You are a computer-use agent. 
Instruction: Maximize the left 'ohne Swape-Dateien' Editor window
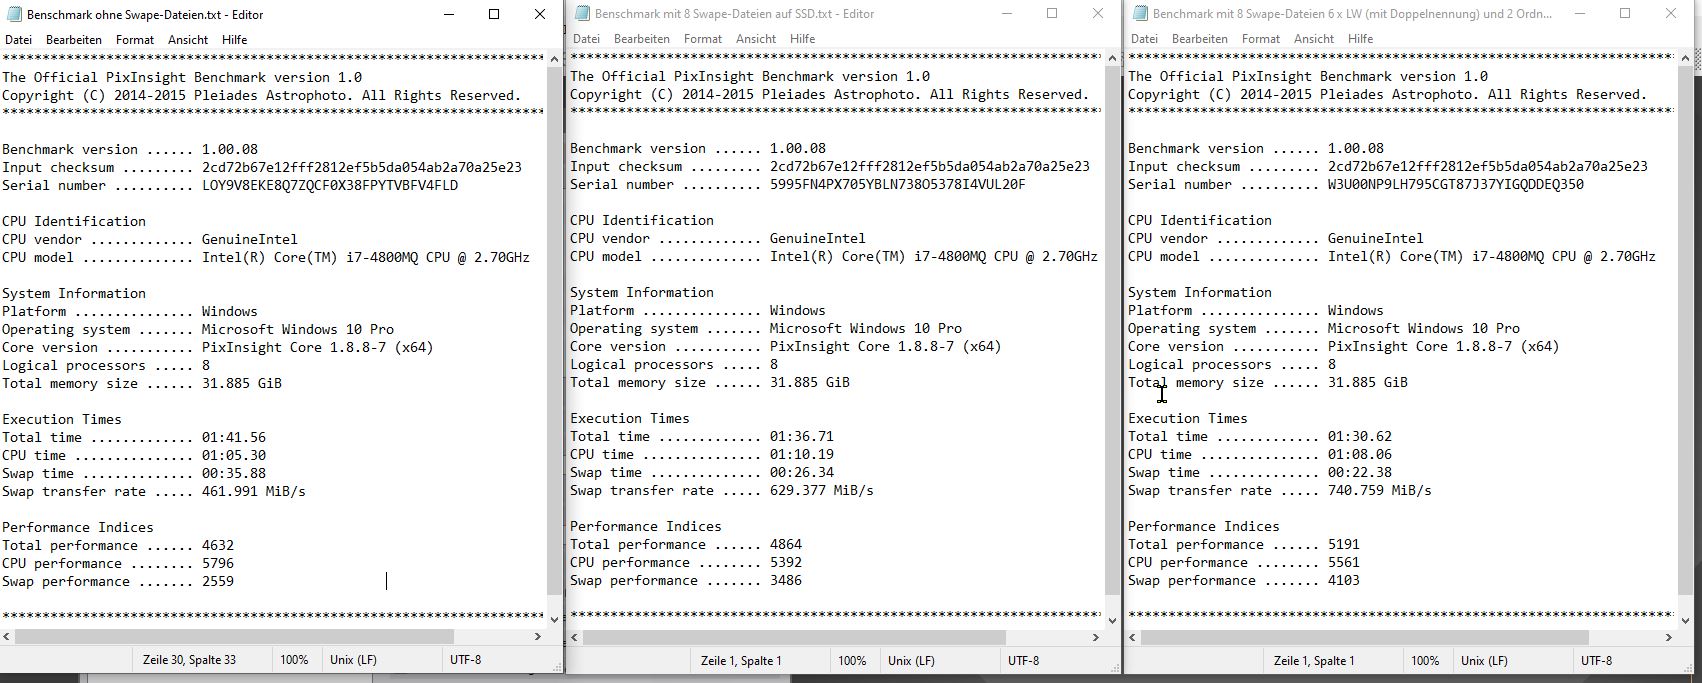[x=494, y=14]
